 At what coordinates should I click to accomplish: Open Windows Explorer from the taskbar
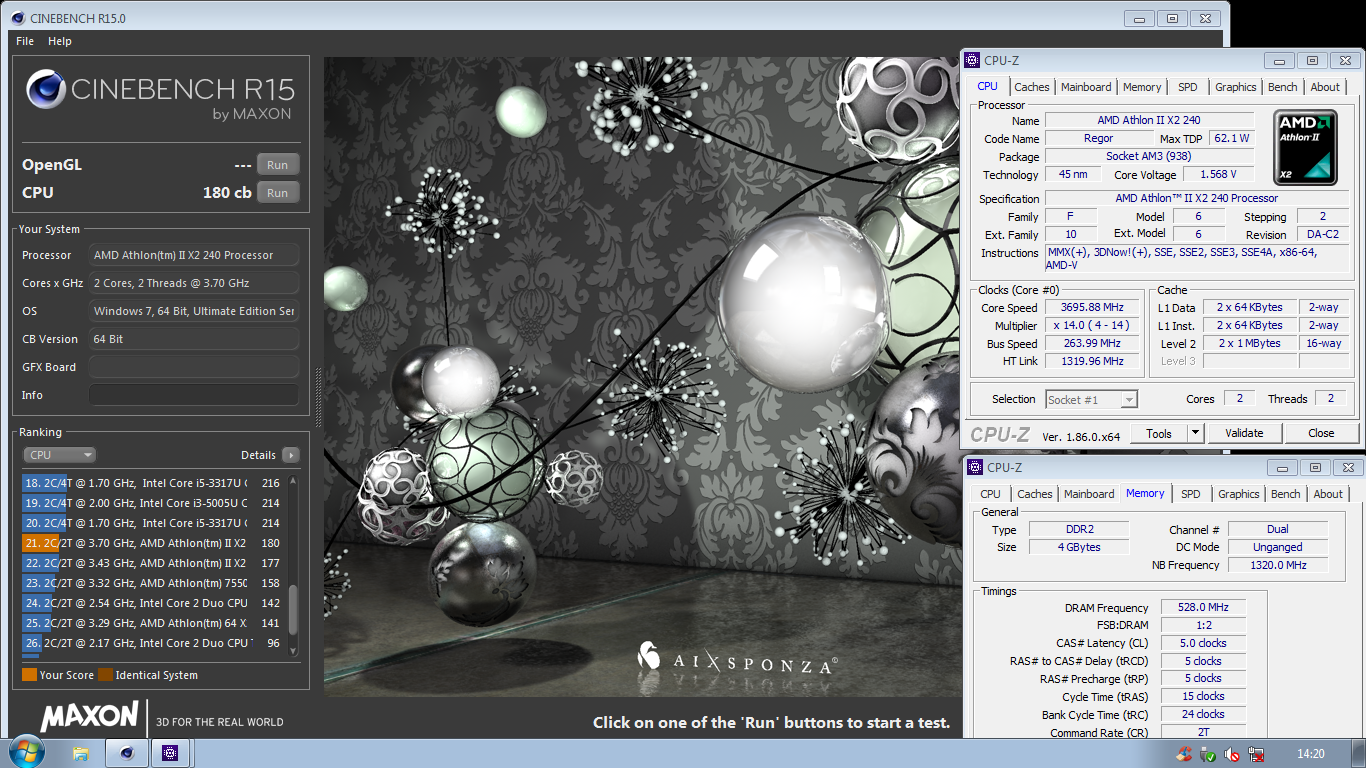point(82,753)
